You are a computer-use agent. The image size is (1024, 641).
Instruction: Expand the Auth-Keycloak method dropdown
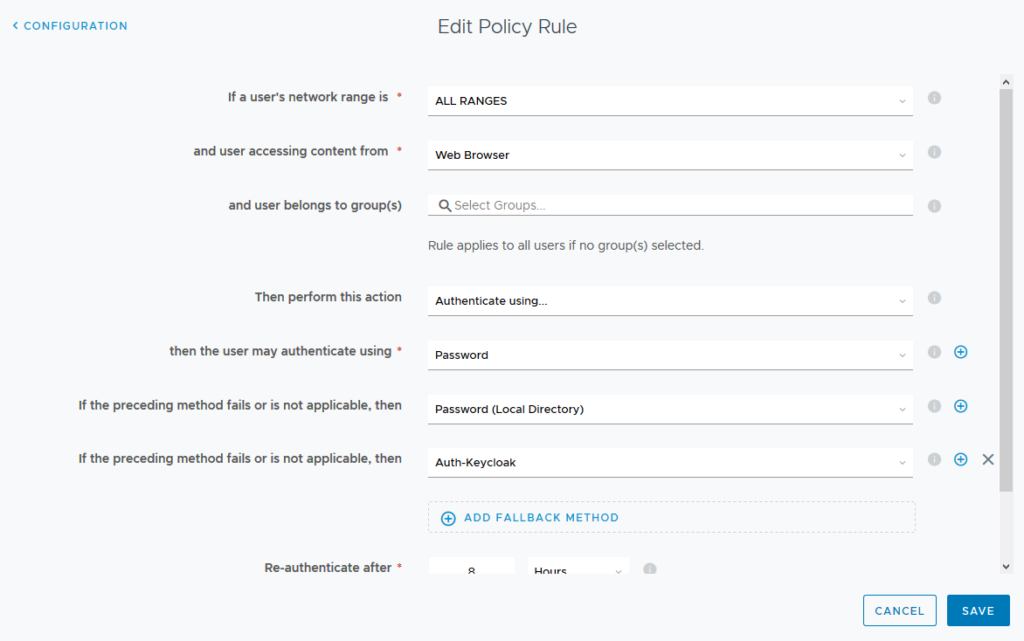click(x=670, y=463)
